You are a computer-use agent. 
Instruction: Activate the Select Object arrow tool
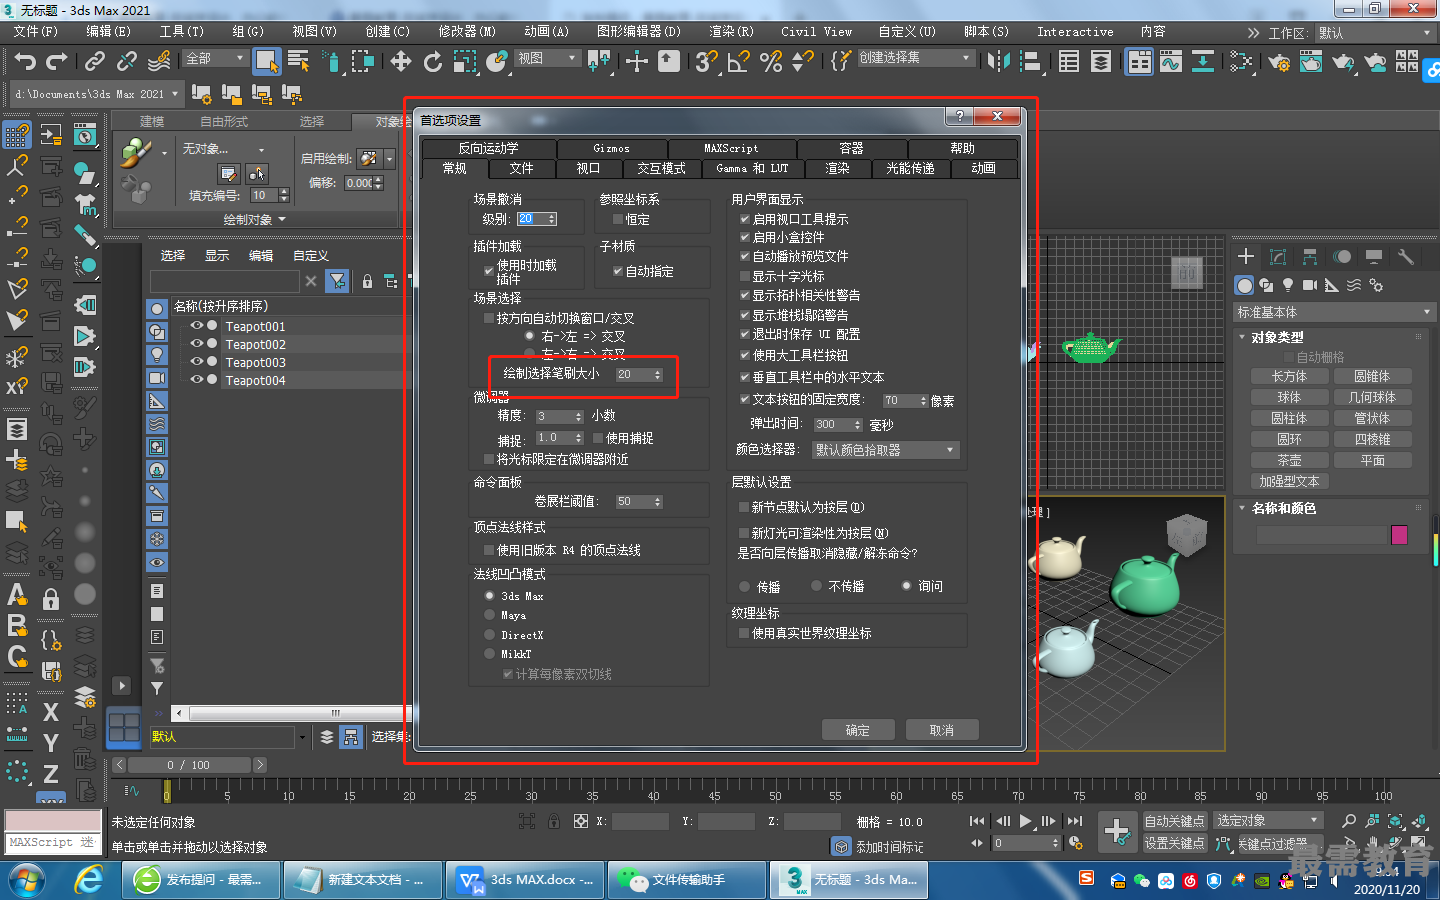click(266, 61)
